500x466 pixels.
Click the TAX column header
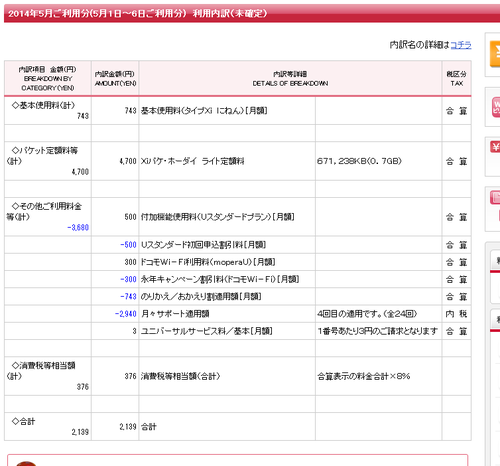pos(457,79)
